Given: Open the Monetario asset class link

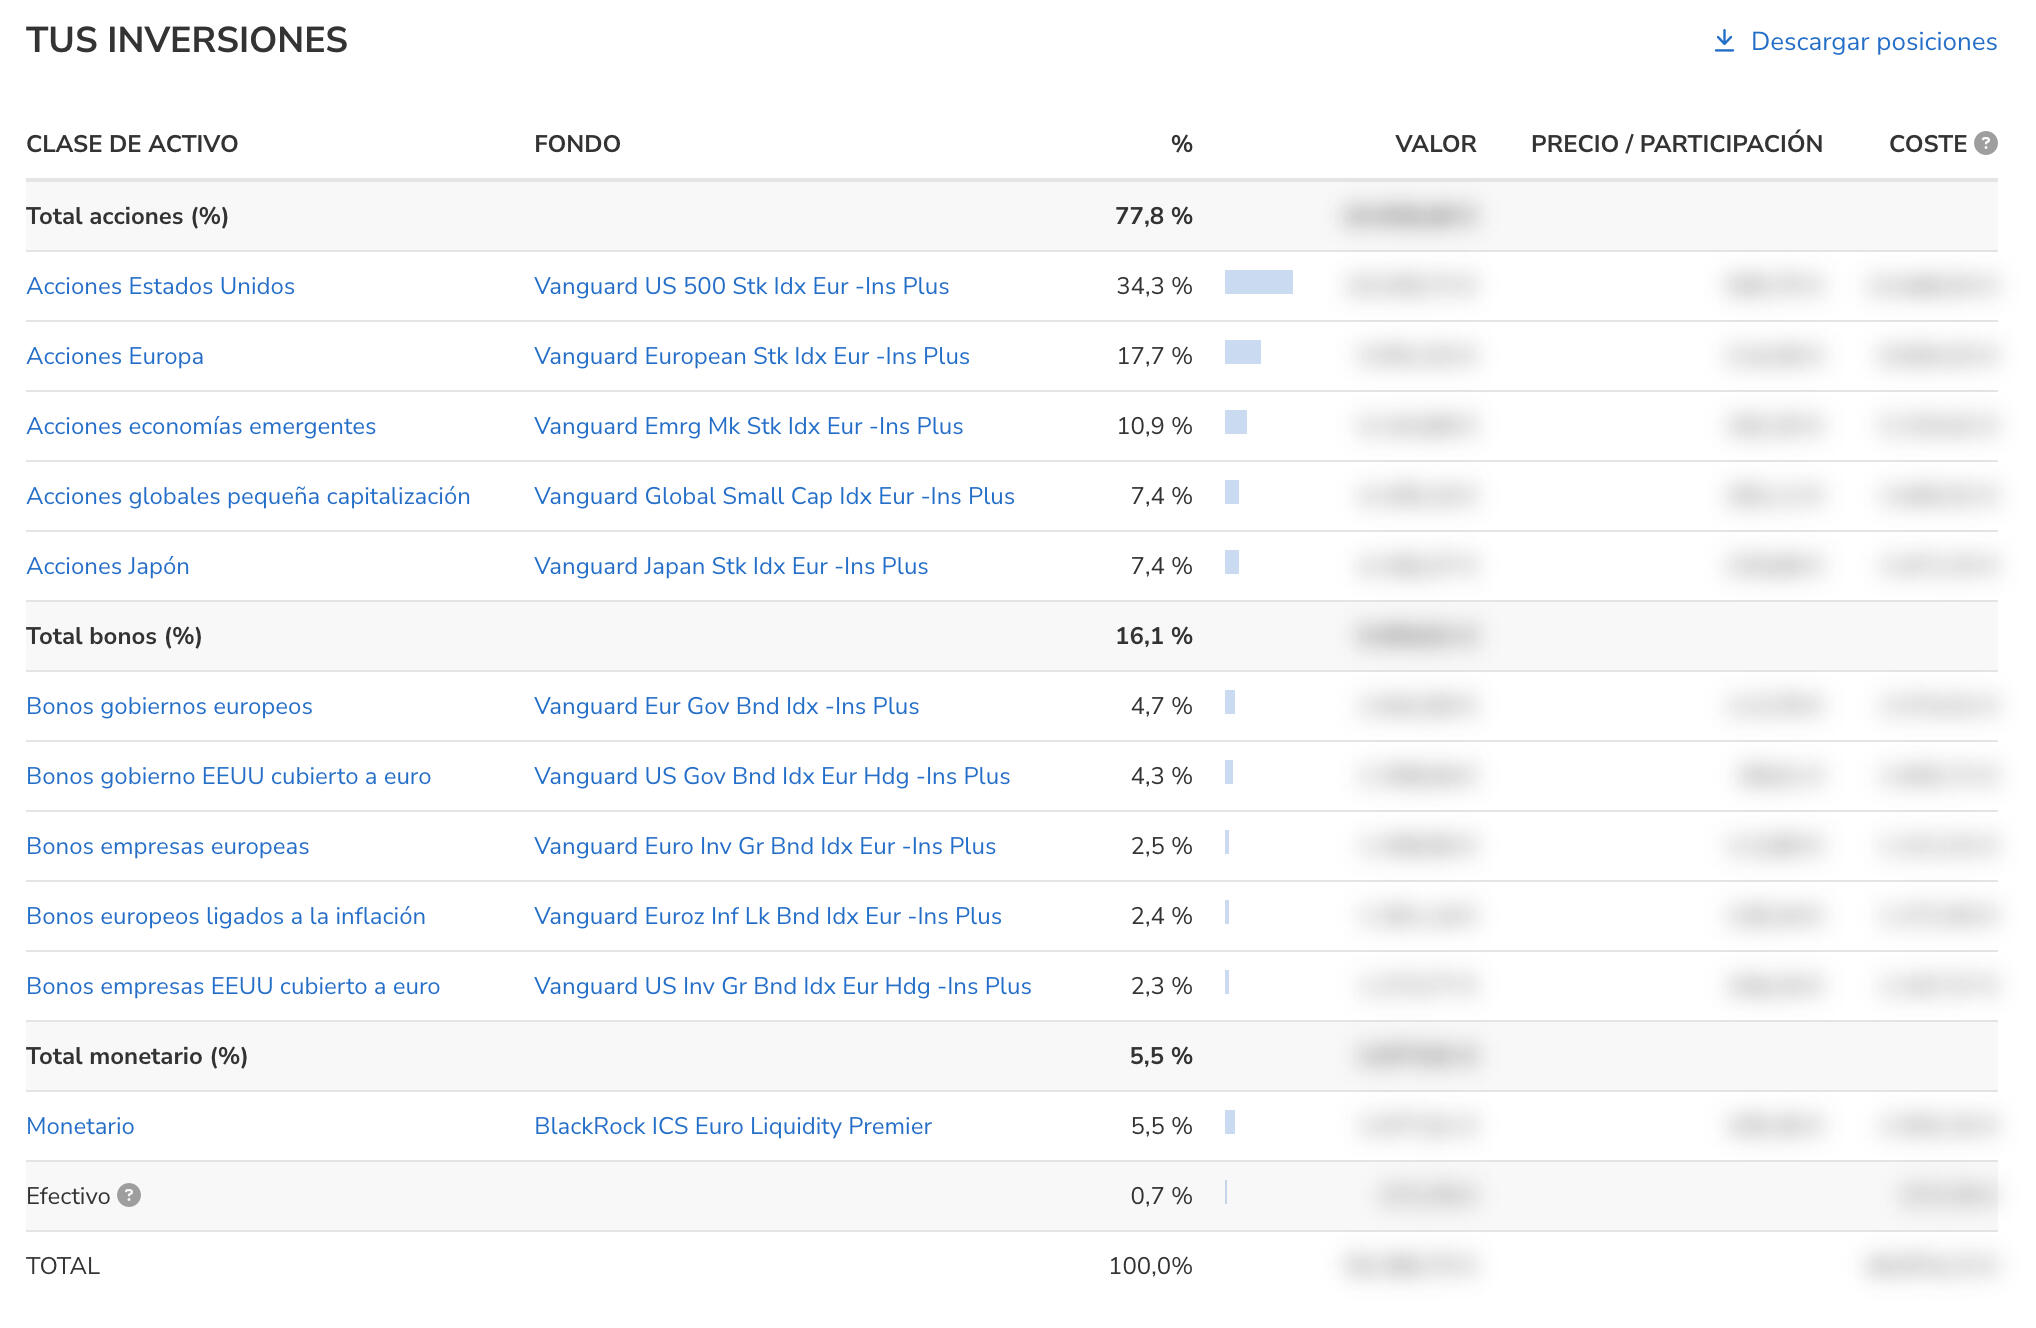Looking at the screenshot, I should (80, 1126).
